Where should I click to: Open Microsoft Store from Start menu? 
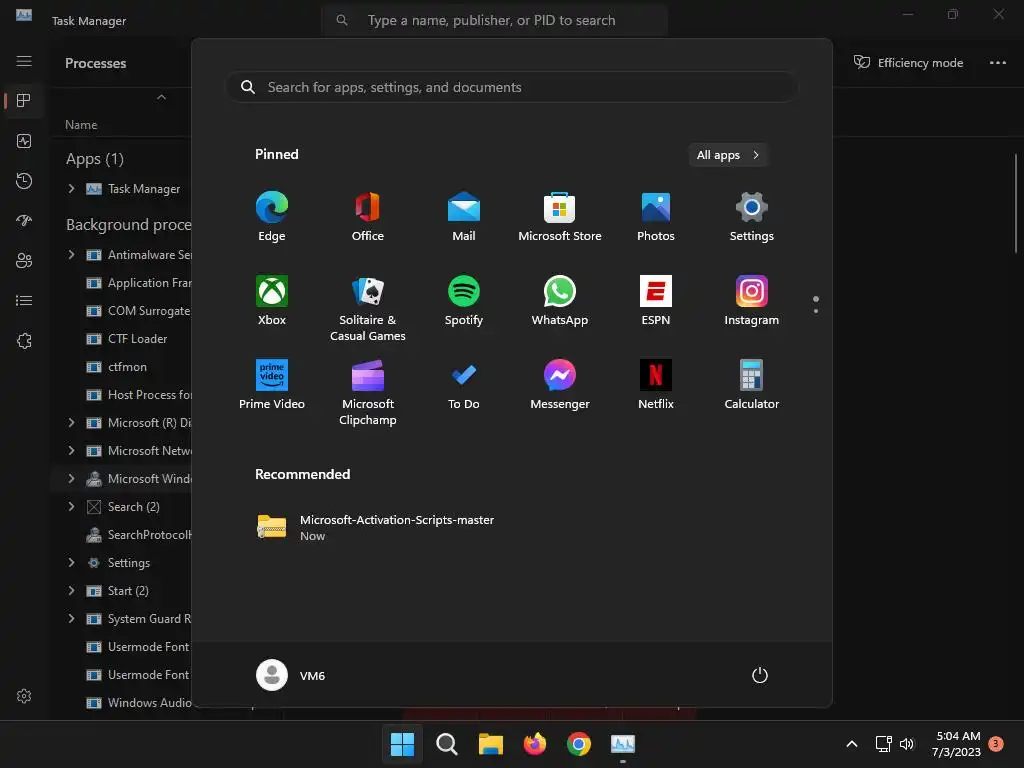point(560,217)
